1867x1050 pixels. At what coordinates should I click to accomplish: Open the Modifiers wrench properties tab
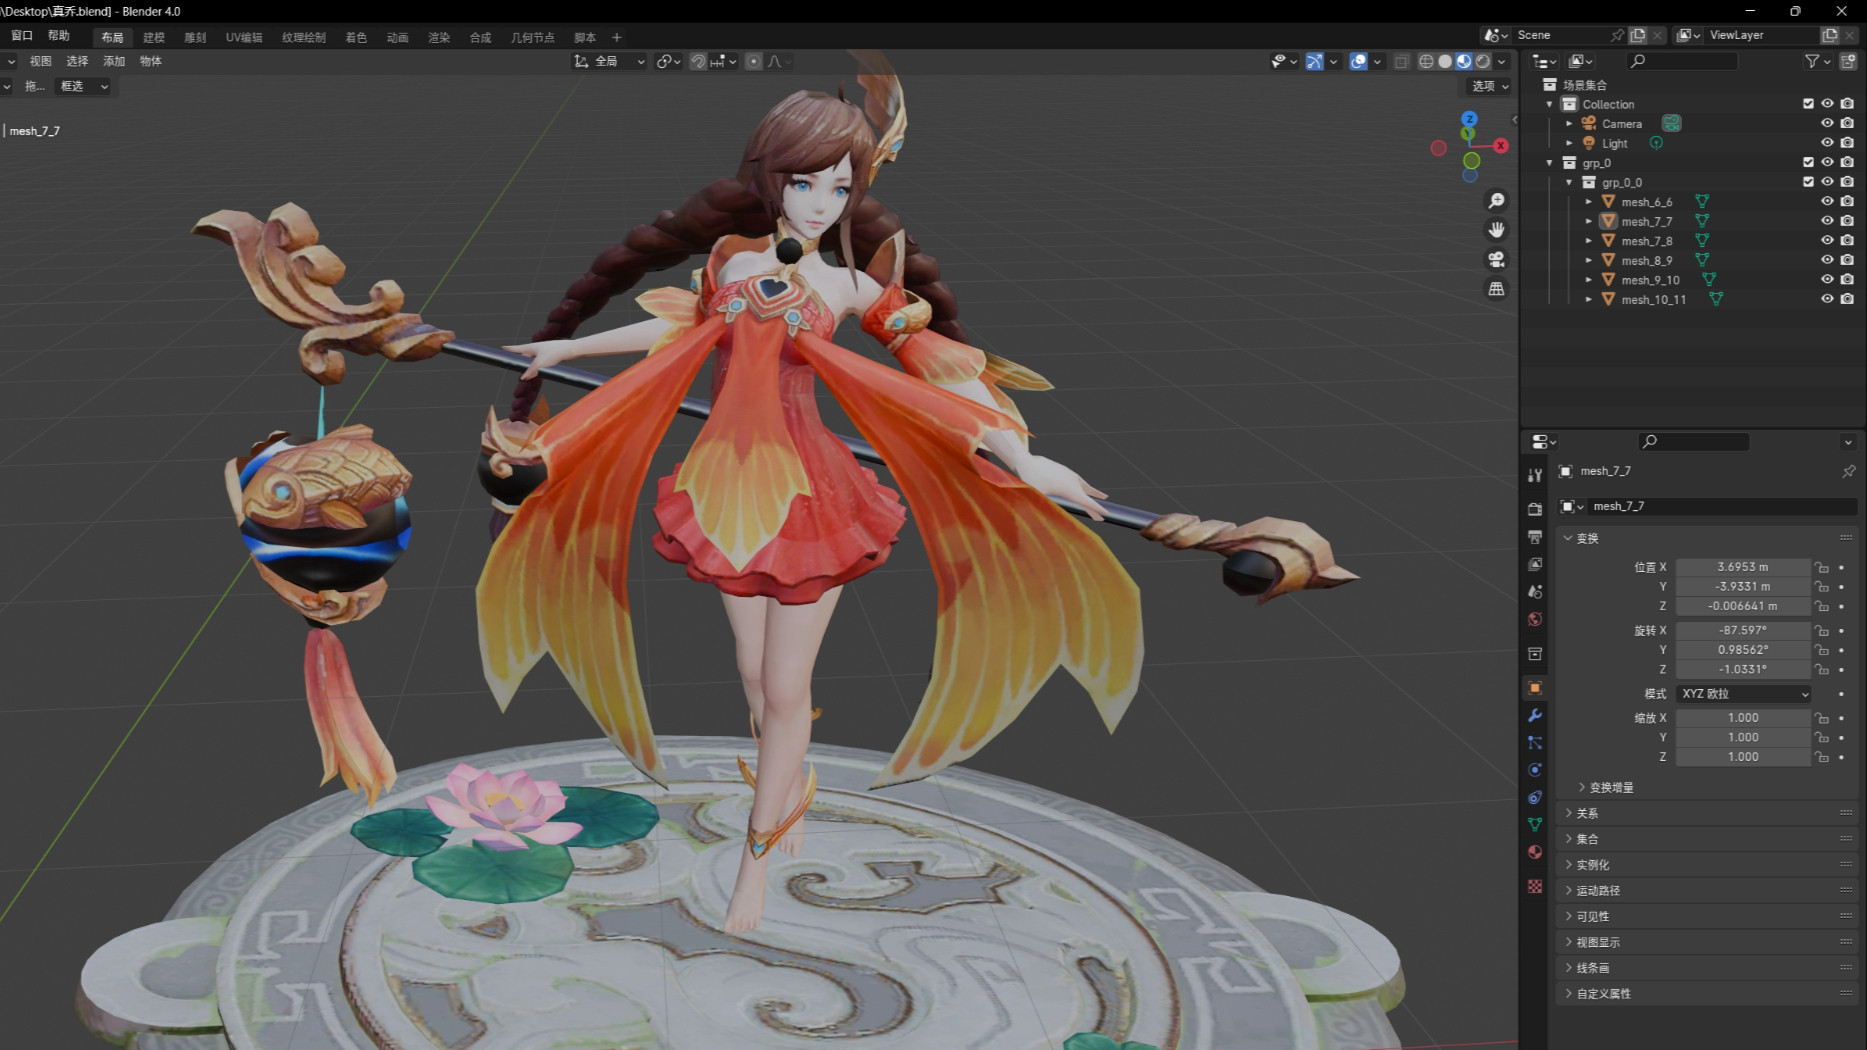coord(1535,716)
